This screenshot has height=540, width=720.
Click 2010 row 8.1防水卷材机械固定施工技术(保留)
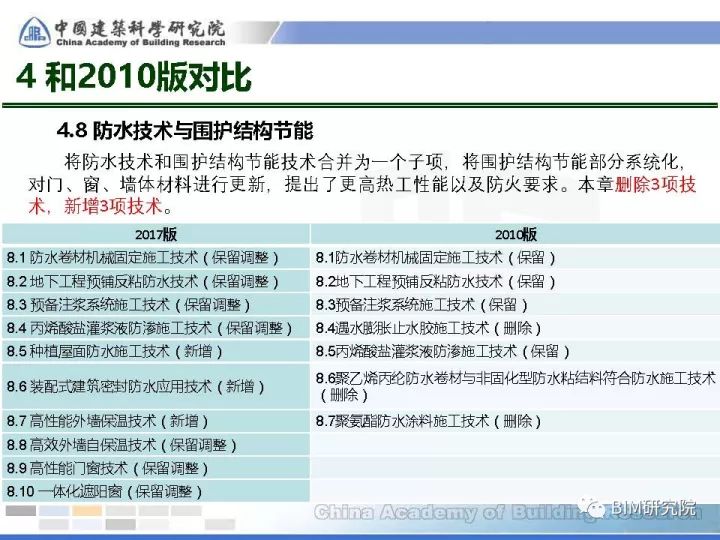tap(516, 258)
